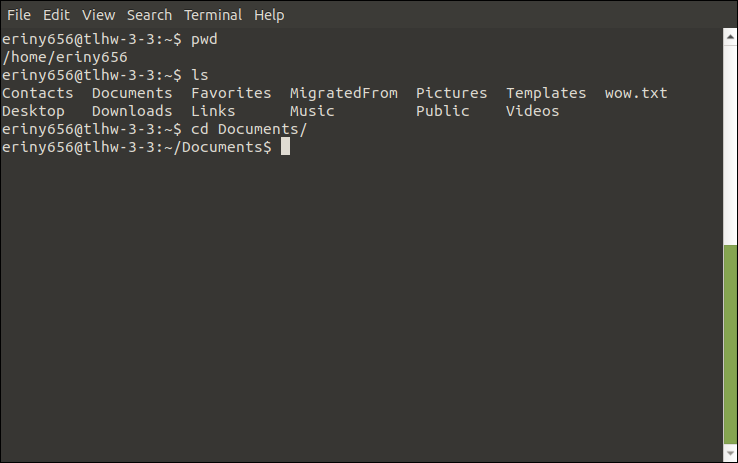Image resolution: width=738 pixels, height=463 pixels.
Task: Click the scrollbar up arrow
Action: [x=730, y=37]
